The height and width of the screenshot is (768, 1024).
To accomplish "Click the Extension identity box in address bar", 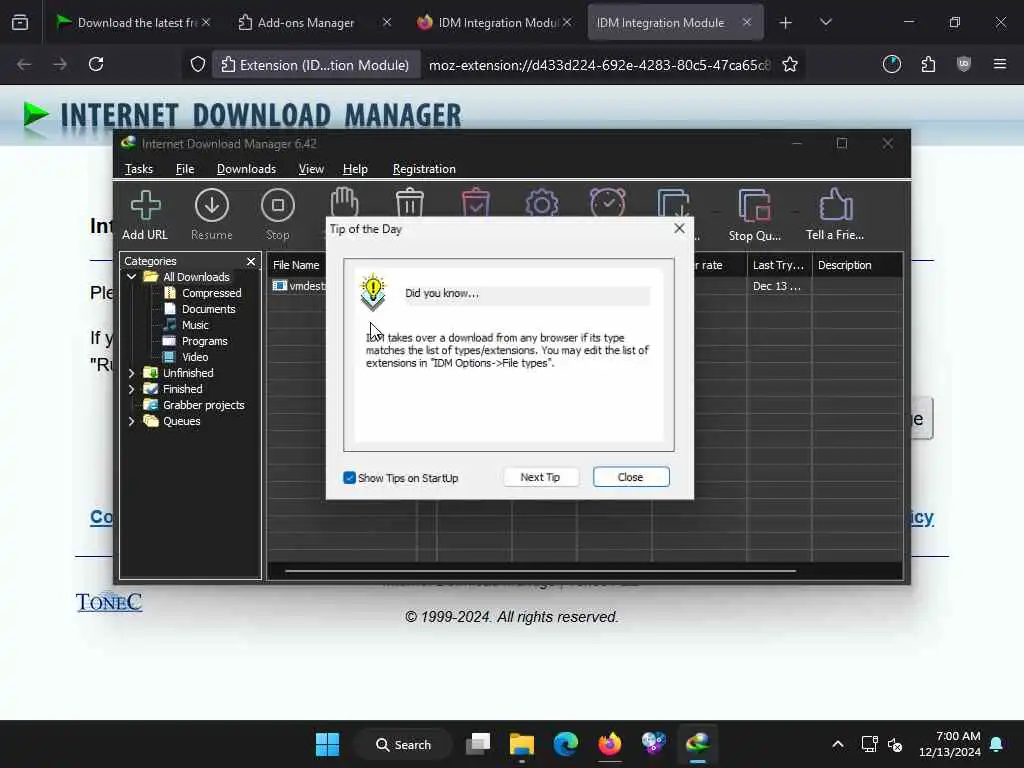I will (315, 65).
